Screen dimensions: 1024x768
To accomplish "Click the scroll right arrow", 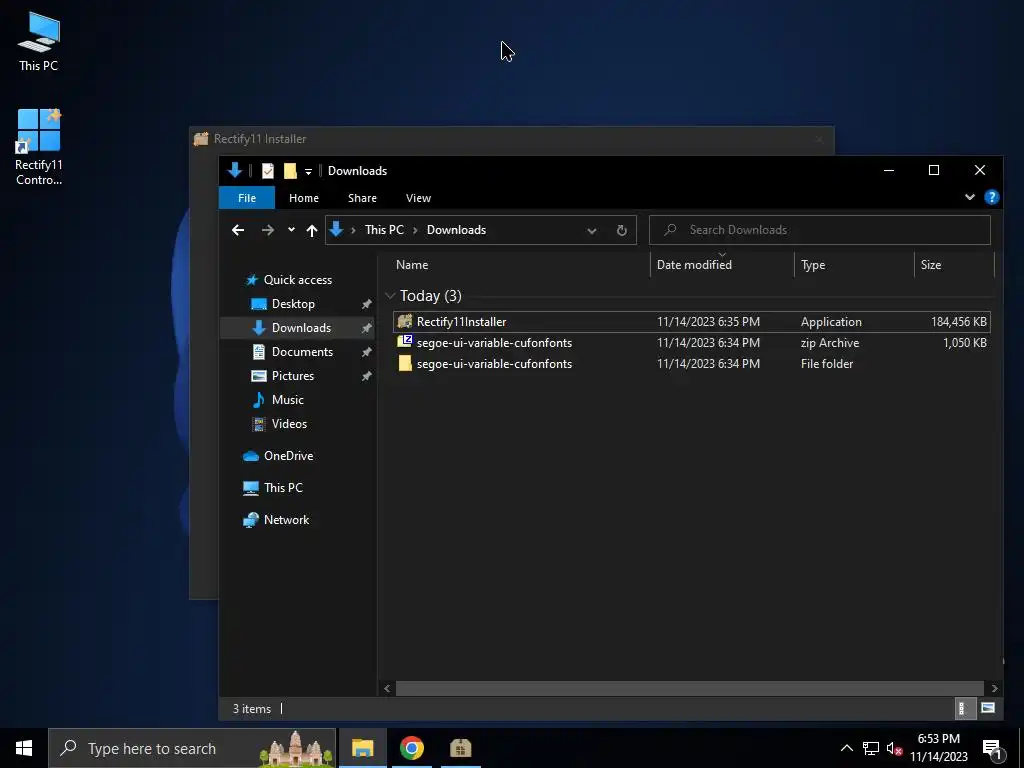I will coord(994,688).
